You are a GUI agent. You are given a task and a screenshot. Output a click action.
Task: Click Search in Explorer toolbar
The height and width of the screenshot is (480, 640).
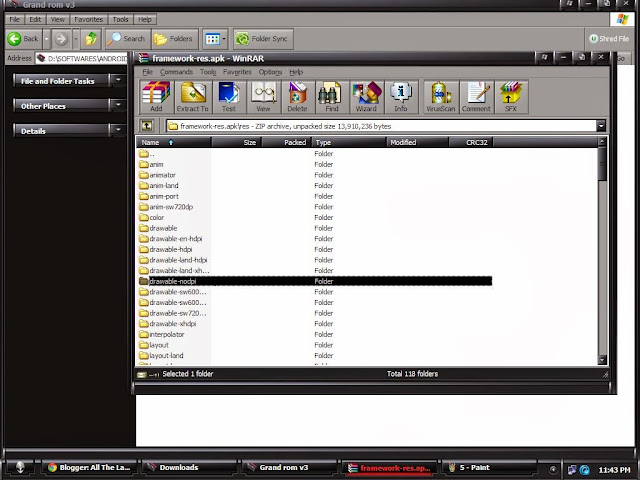(127, 39)
